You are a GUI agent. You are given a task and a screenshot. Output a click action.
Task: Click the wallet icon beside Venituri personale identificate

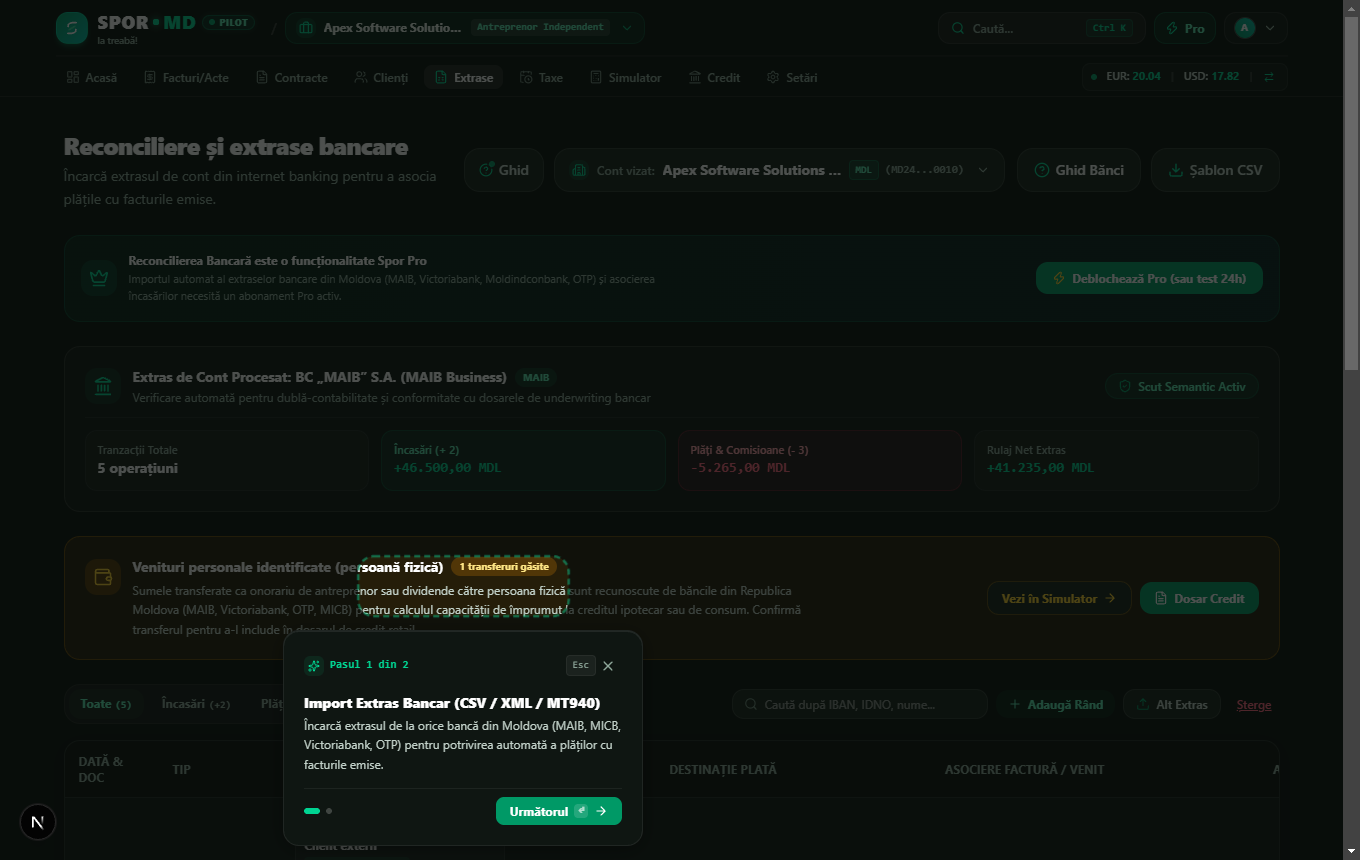102,577
